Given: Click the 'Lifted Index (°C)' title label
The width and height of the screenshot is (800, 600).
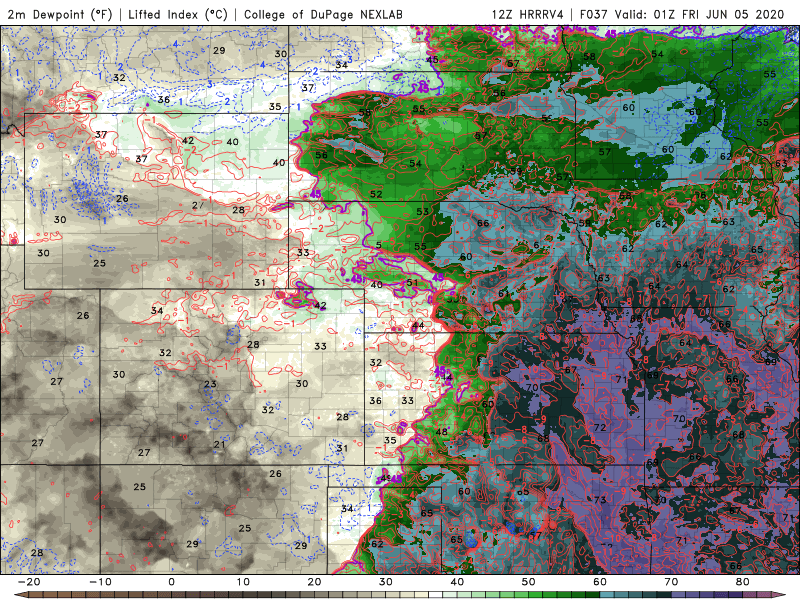Looking at the screenshot, I should [178, 14].
